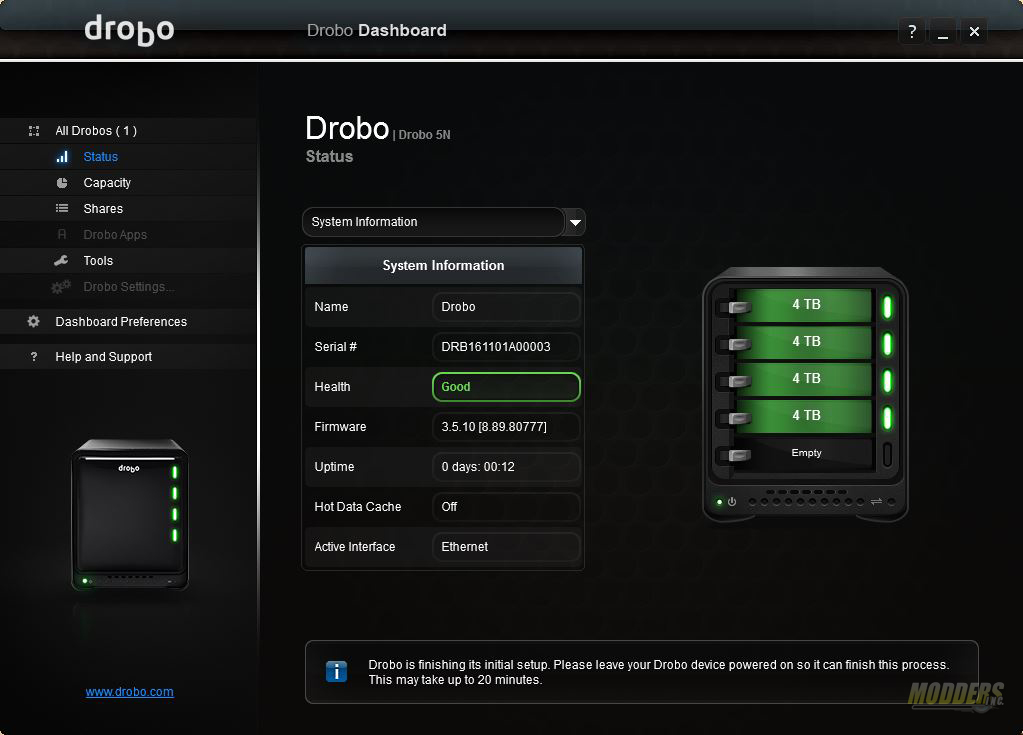Click the Capacity pie-chart icon
The image size is (1023, 735).
[x=62, y=183]
